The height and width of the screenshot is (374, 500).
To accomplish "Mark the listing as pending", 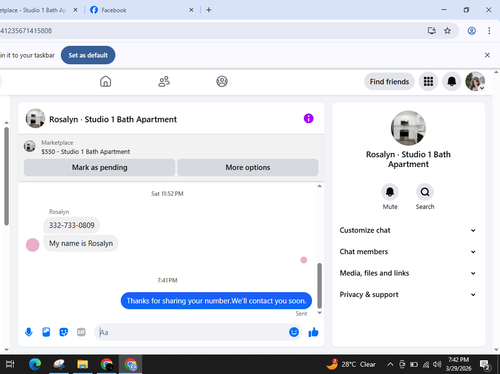I will click(99, 167).
